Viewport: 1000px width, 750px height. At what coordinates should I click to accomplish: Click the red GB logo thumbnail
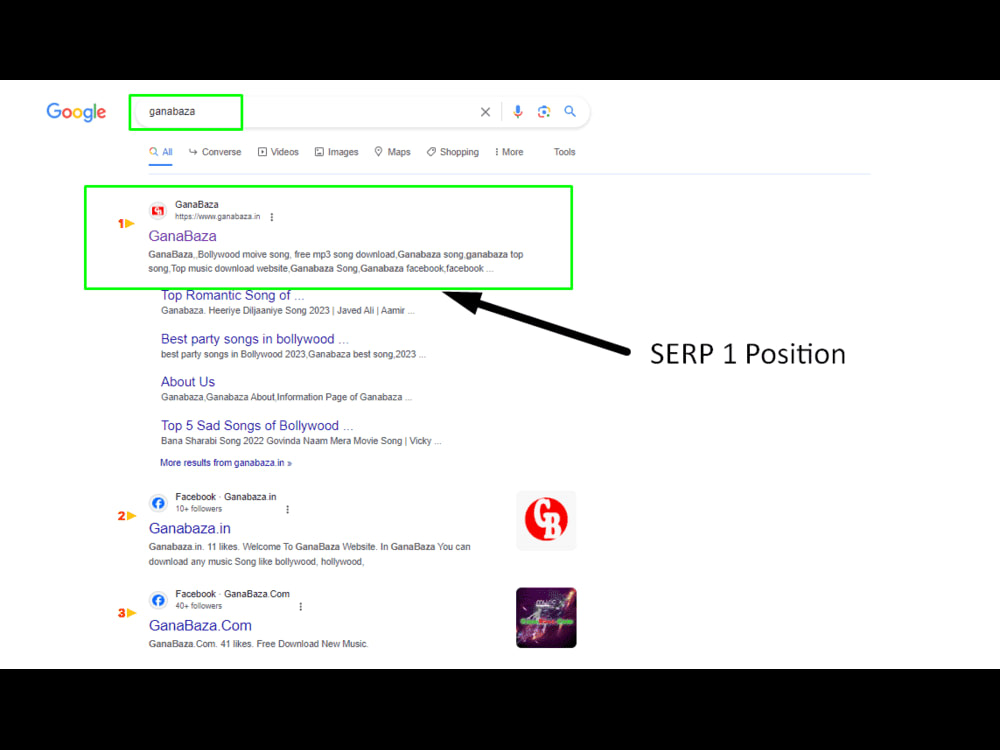coord(546,520)
